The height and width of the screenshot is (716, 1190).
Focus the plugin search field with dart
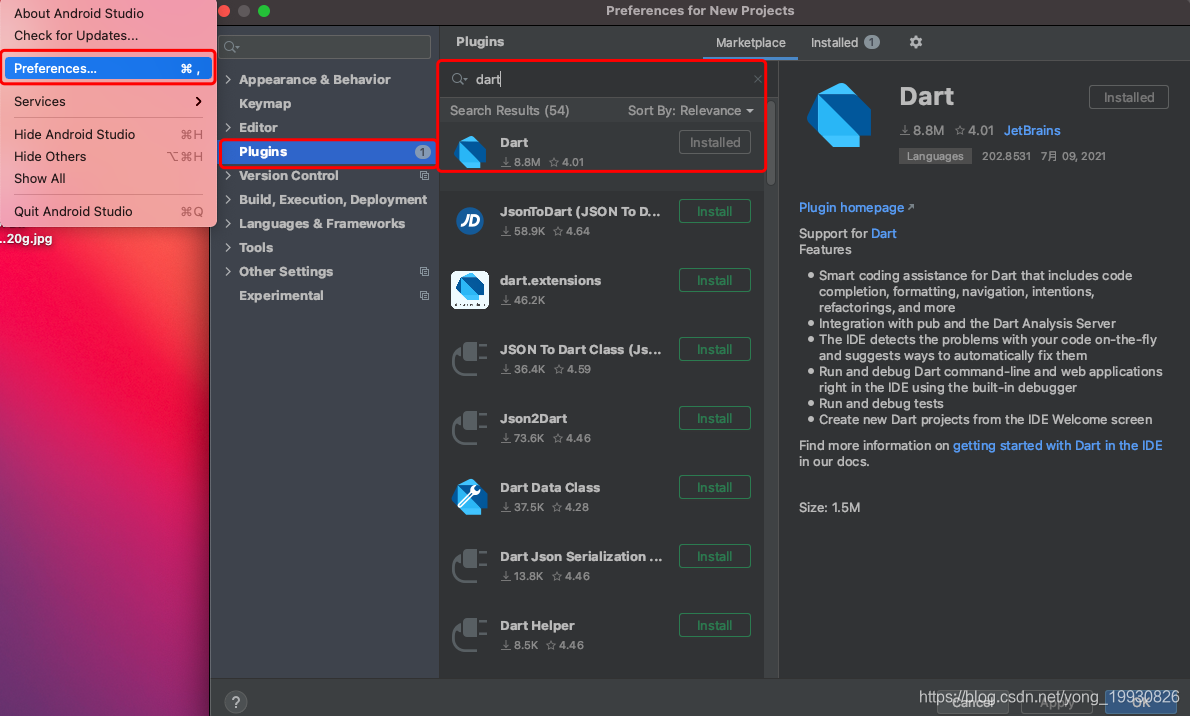click(603, 79)
